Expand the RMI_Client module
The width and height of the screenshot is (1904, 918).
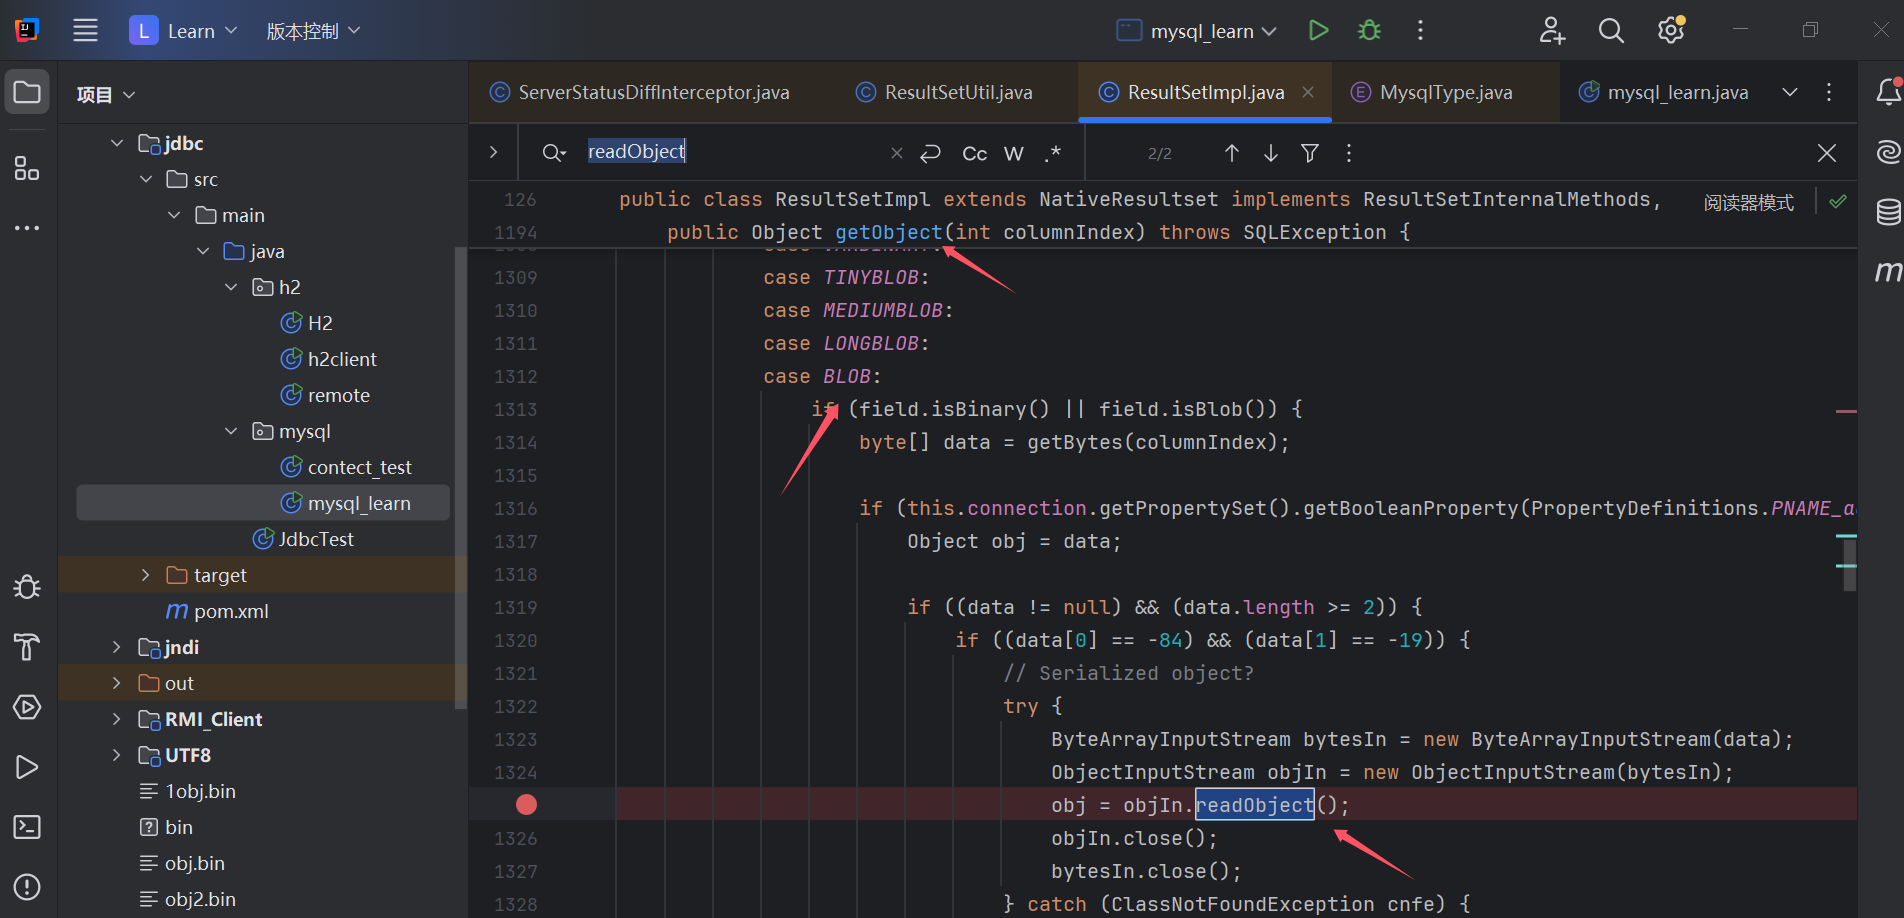pyautogui.click(x=117, y=719)
